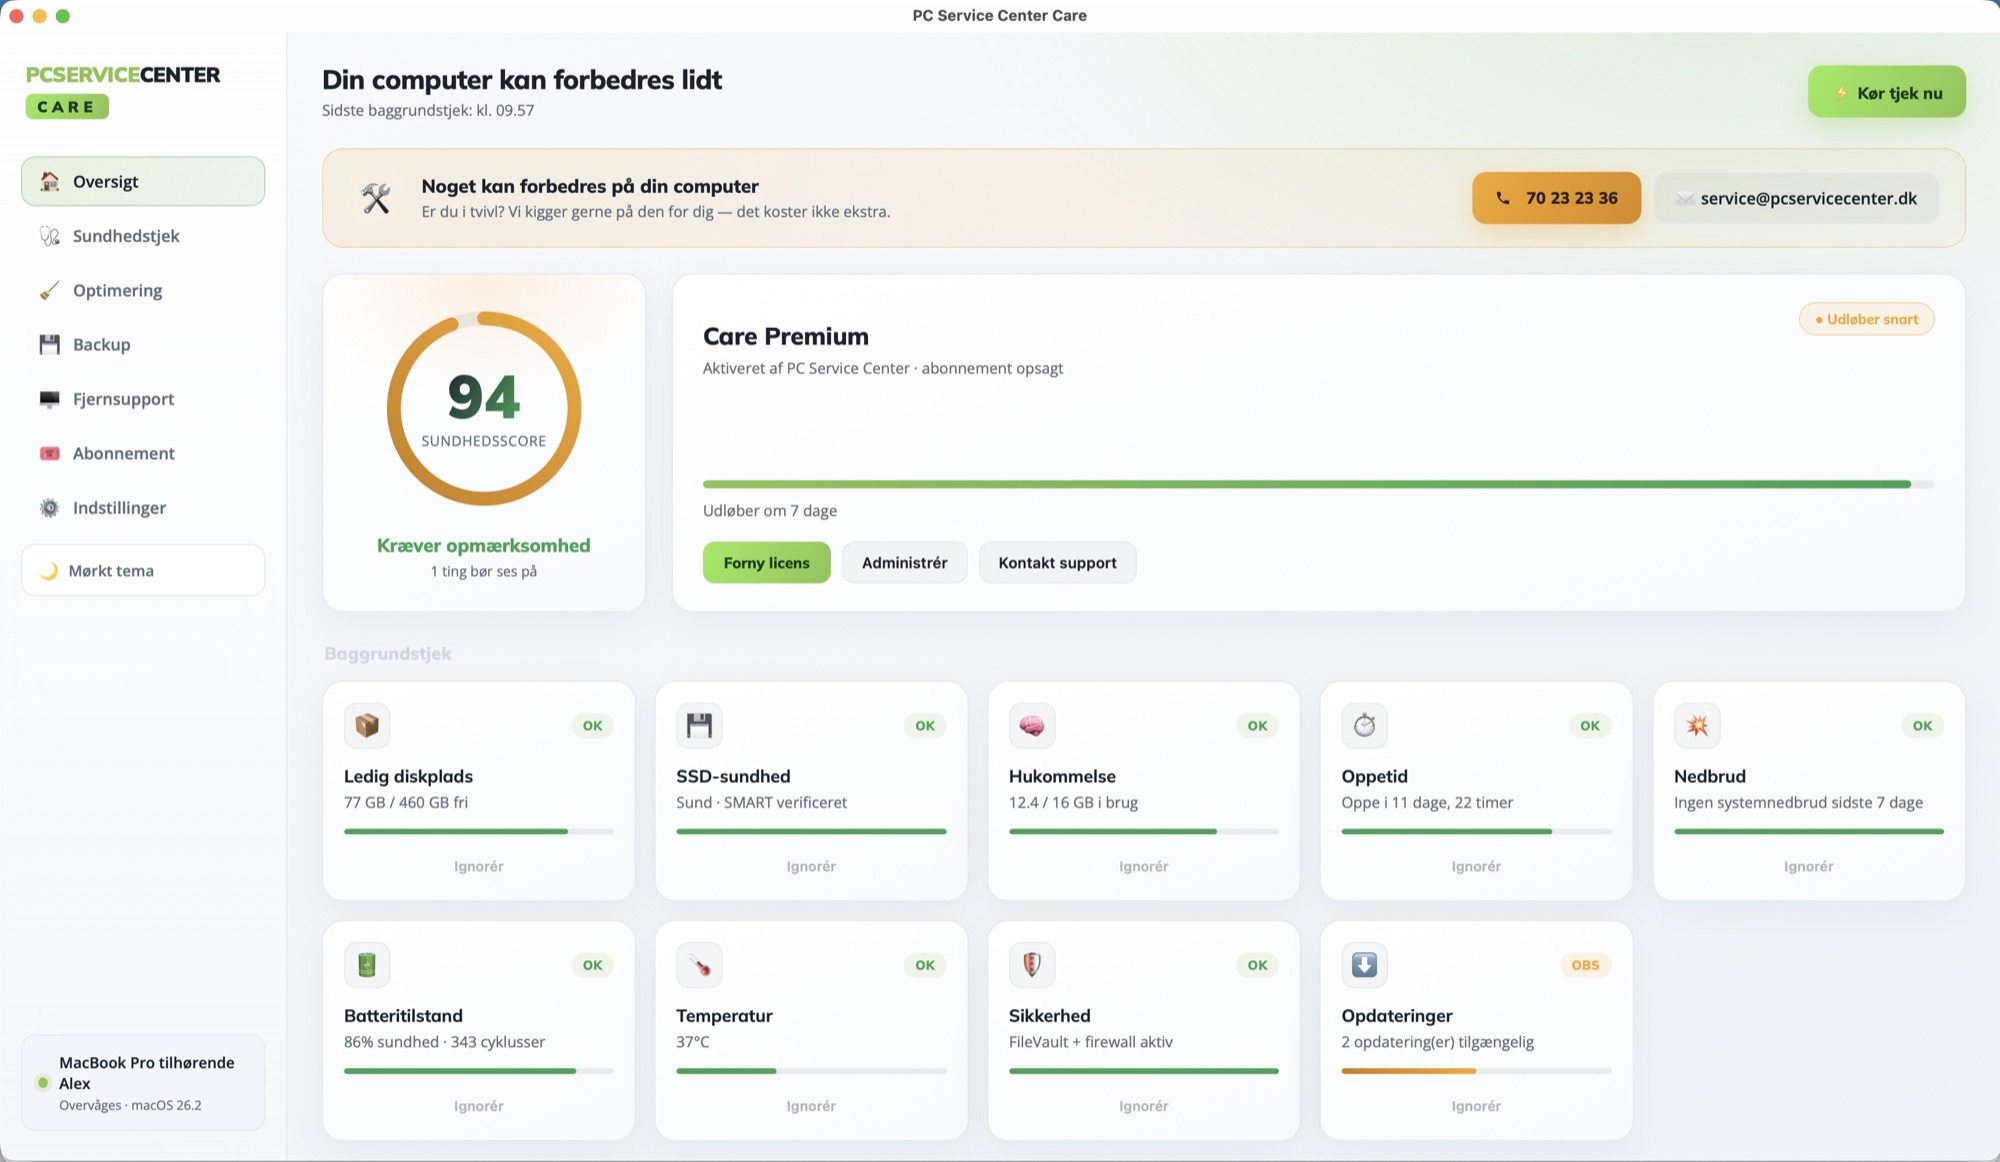Viewport: 2000px width, 1162px height.
Task: Open Indstillinger settings
Action: (x=143, y=508)
